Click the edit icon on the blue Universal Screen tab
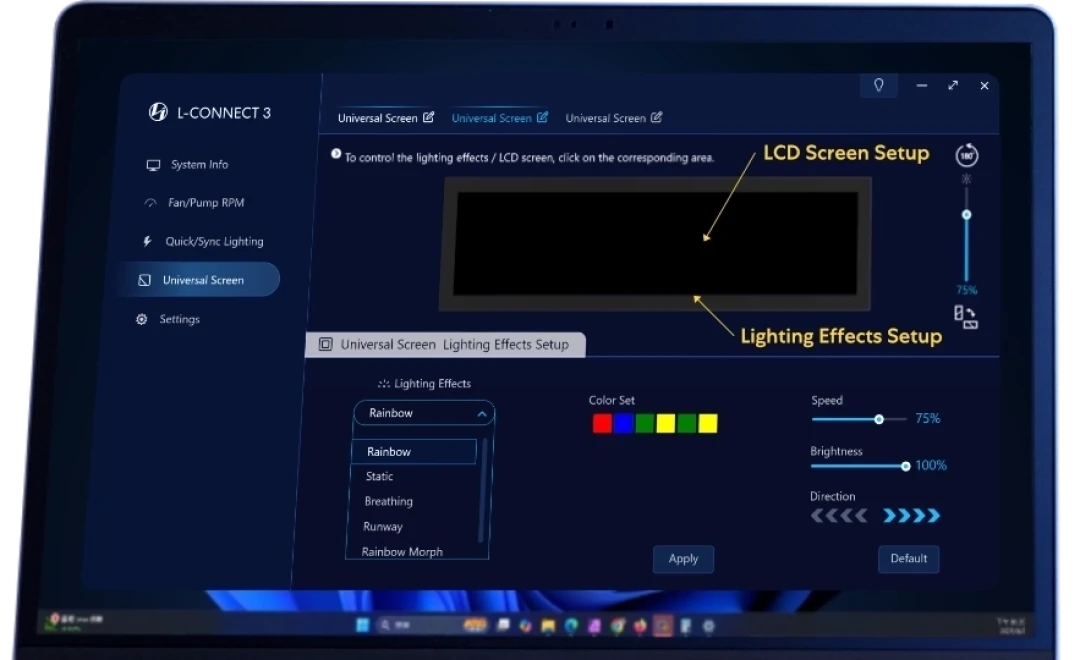1080x660 pixels. (x=542, y=117)
